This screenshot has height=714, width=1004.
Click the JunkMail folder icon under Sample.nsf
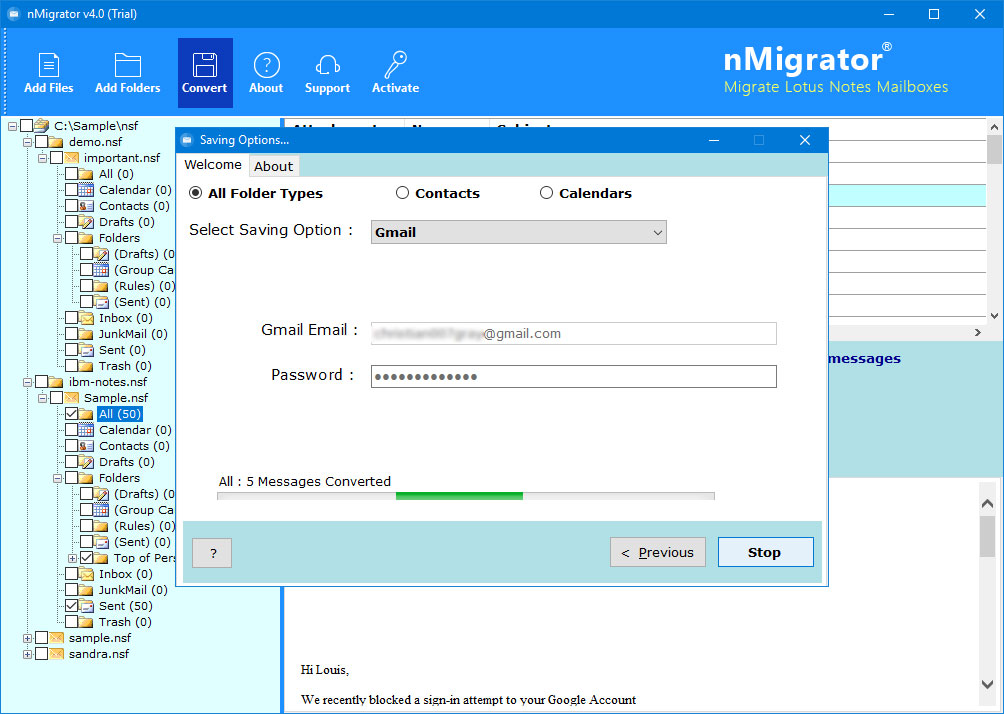coord(86,590)
